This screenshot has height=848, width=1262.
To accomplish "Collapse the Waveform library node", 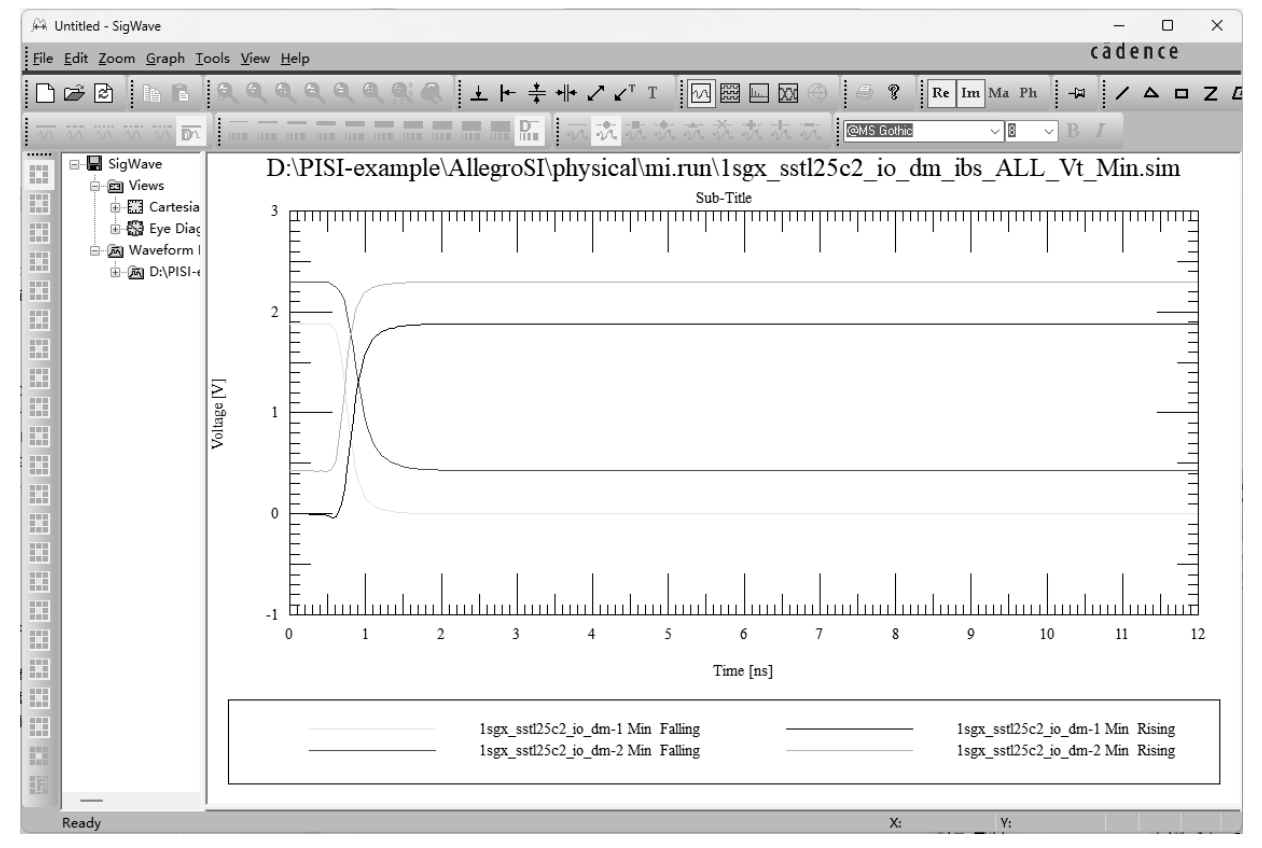I will pyautogui.click(x=96, y=252).
